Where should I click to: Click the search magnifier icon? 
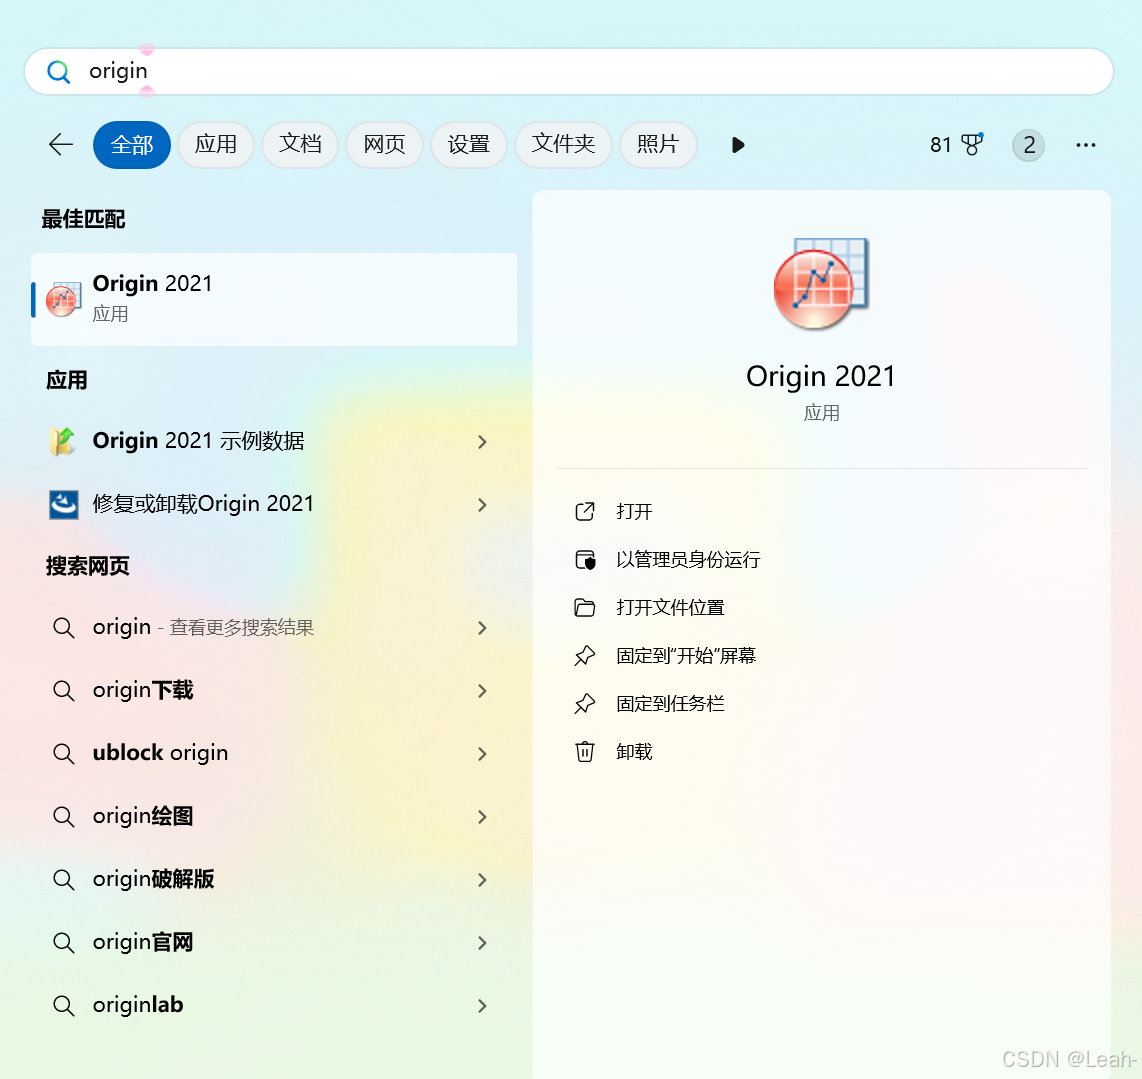coord(58,71)
